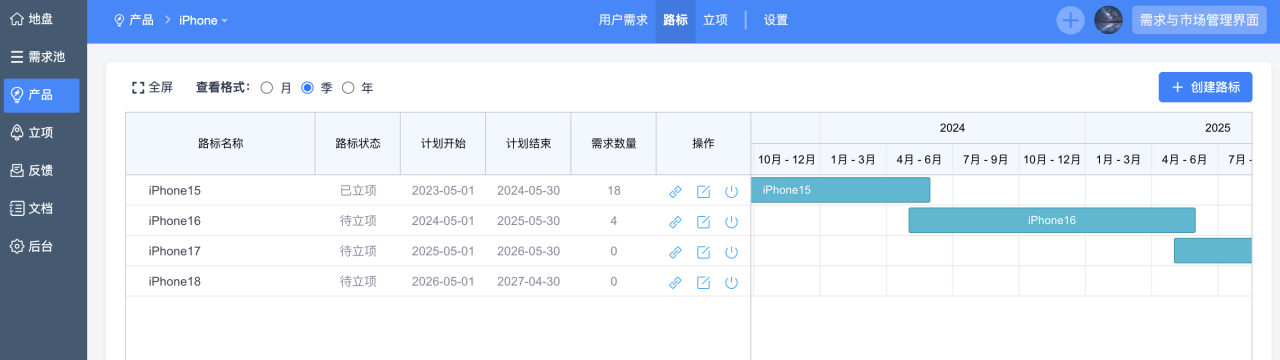Click requirement count 18 for iPhone15

(613, 190)
